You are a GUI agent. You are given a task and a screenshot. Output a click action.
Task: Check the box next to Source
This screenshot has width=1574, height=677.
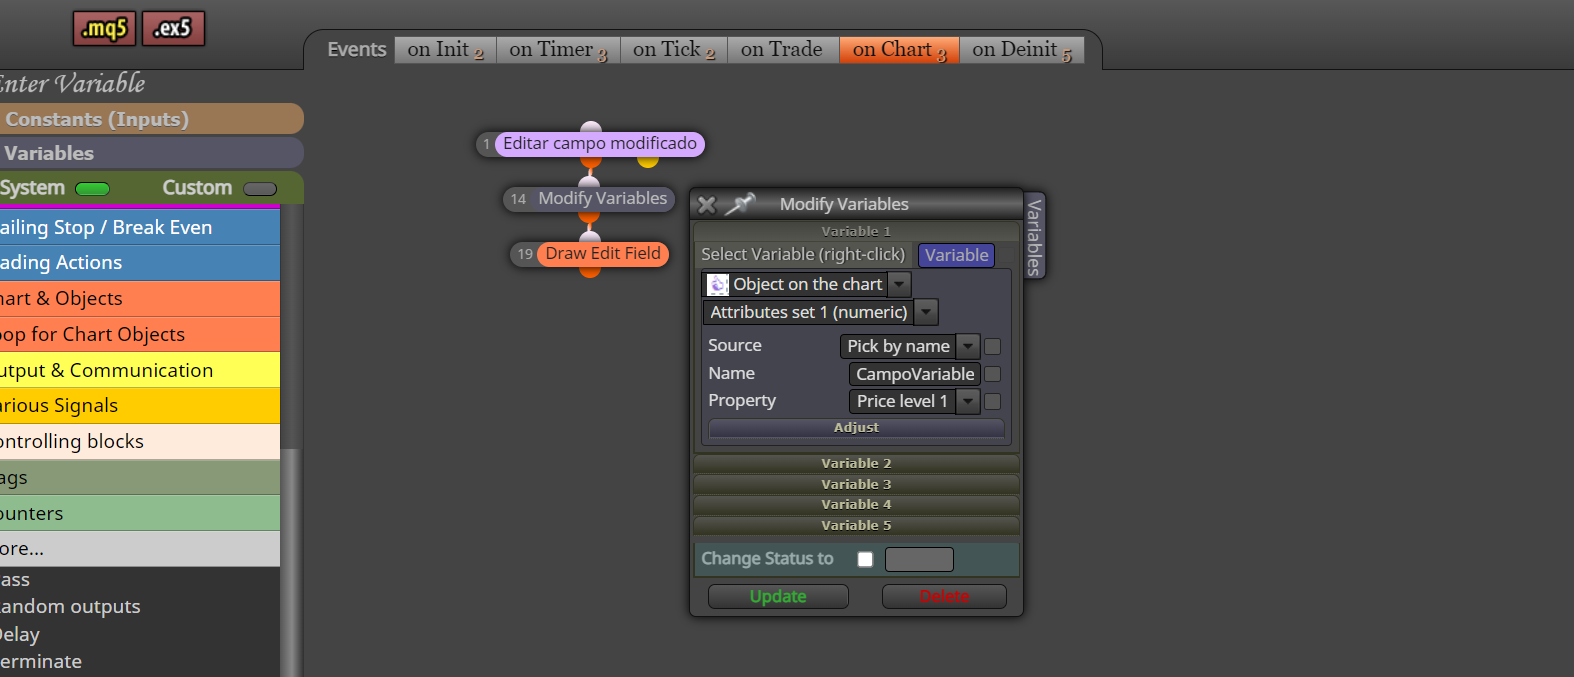click(x=993, y=346)
